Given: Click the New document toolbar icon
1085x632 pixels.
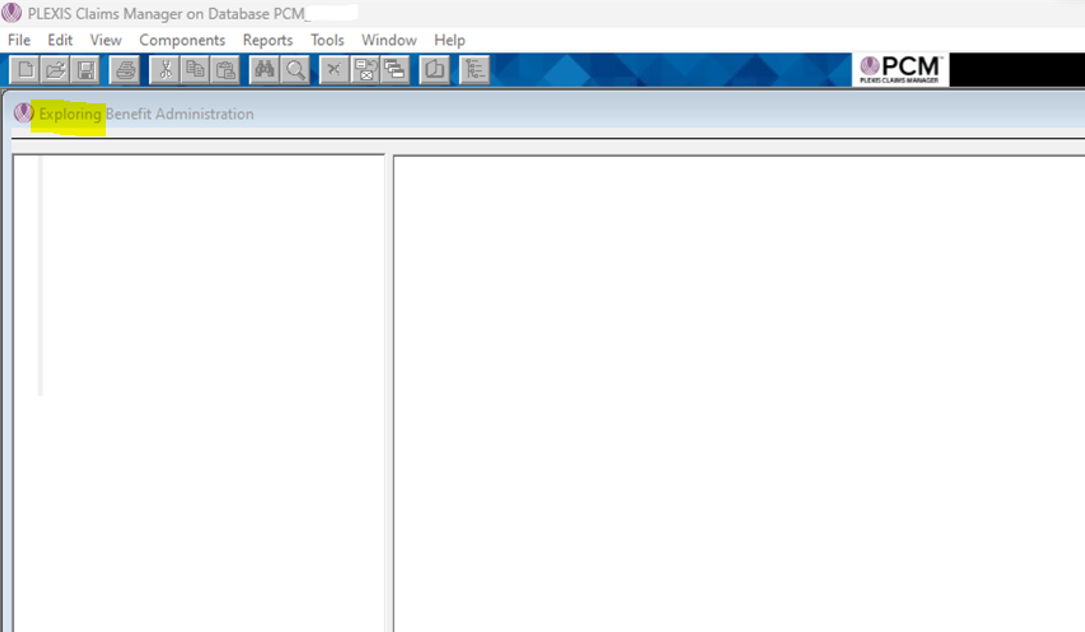Looking at the screenshot, I should pos(25,70).
